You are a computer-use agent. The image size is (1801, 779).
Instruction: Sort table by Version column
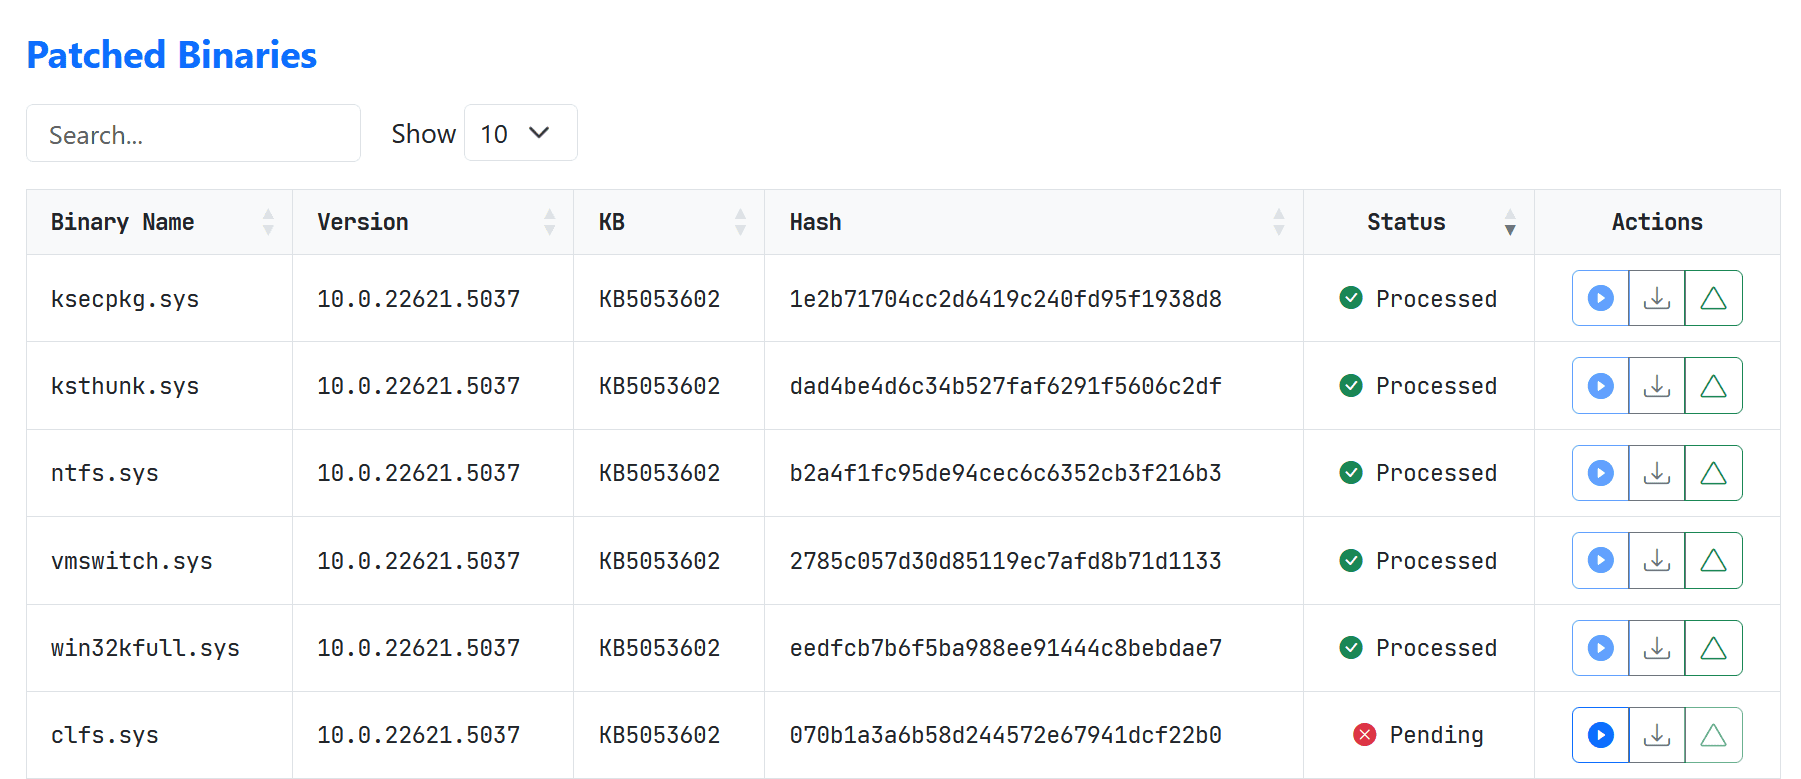point(549,222)
